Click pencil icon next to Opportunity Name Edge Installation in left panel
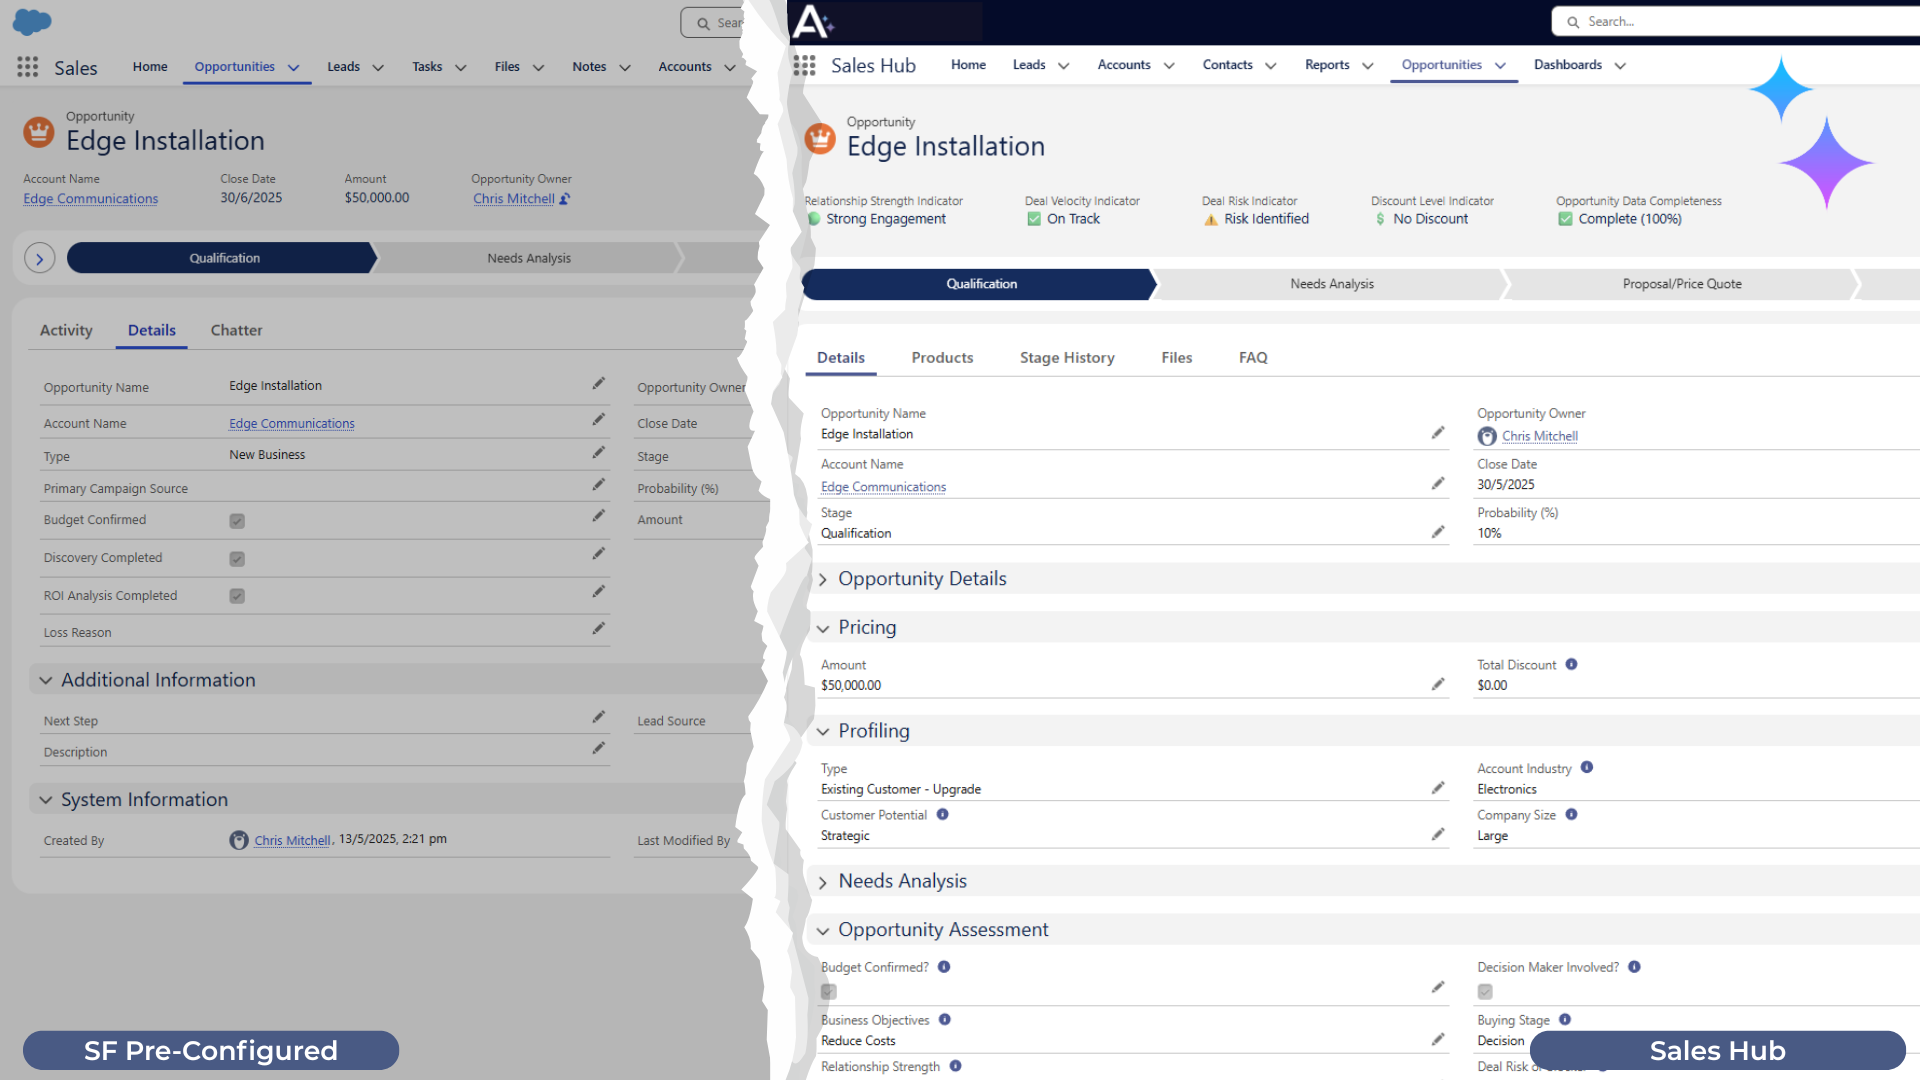The height and width of the screenshot is (1080, 1920). coord(598,384)
